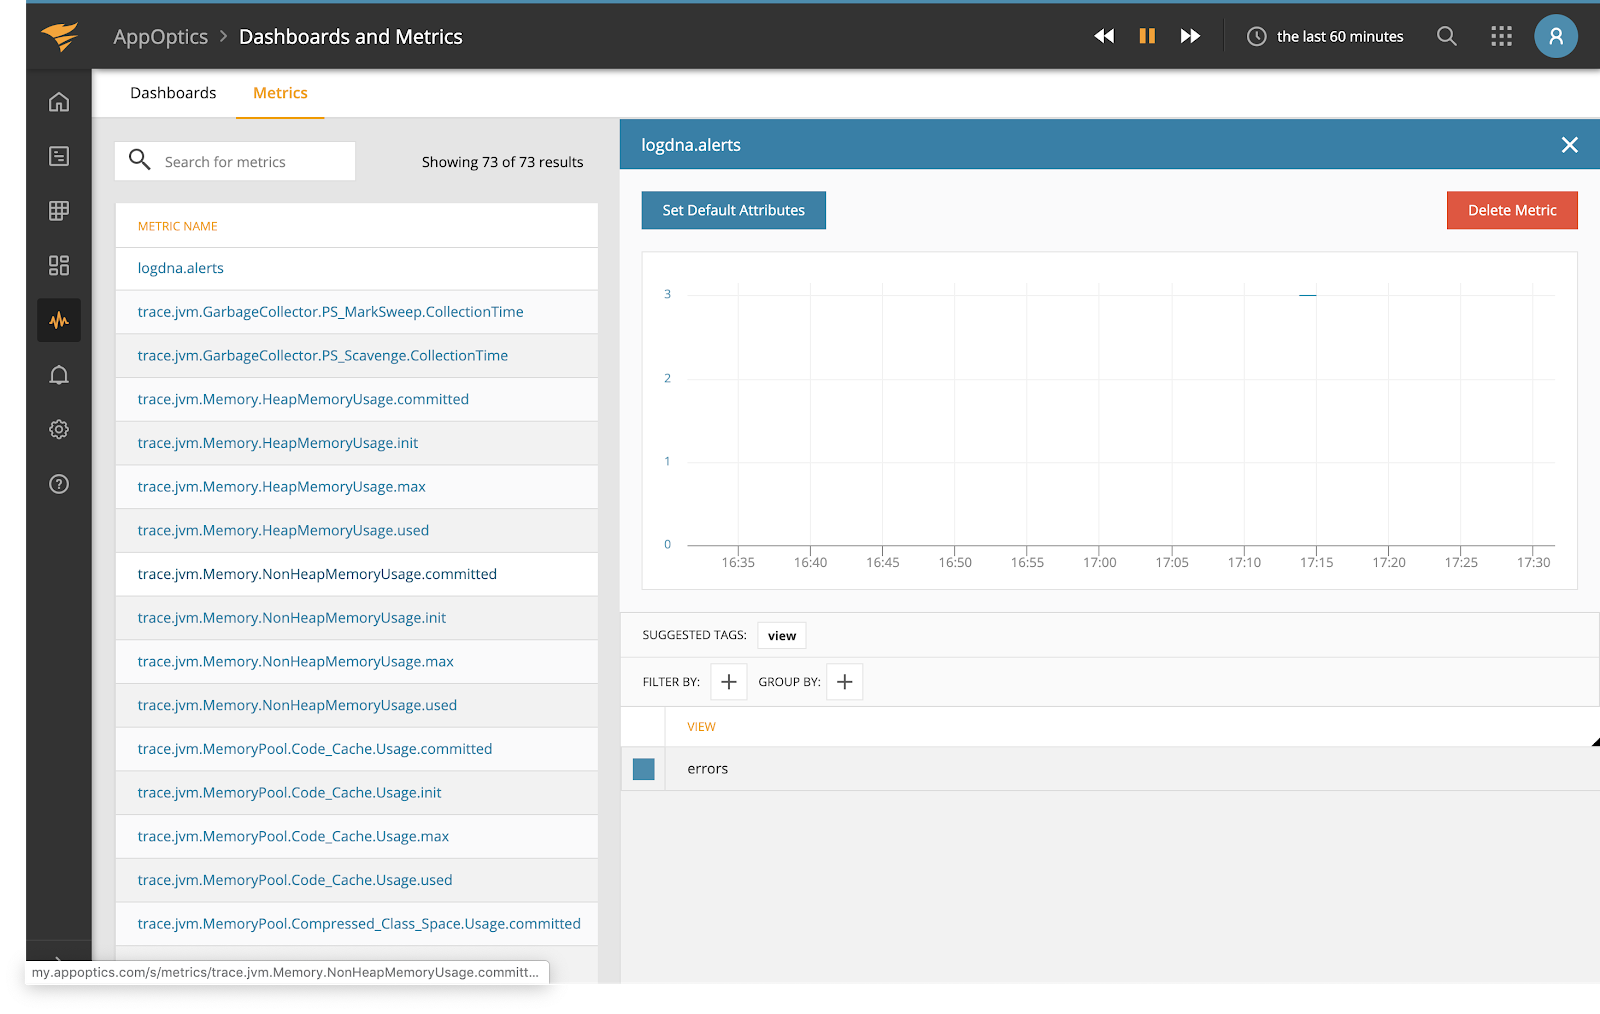Image resolution: width=1600 pixels, height=1014 pixels.
Task: Open the Home sidebar icon
Action: tap(59, 102)
